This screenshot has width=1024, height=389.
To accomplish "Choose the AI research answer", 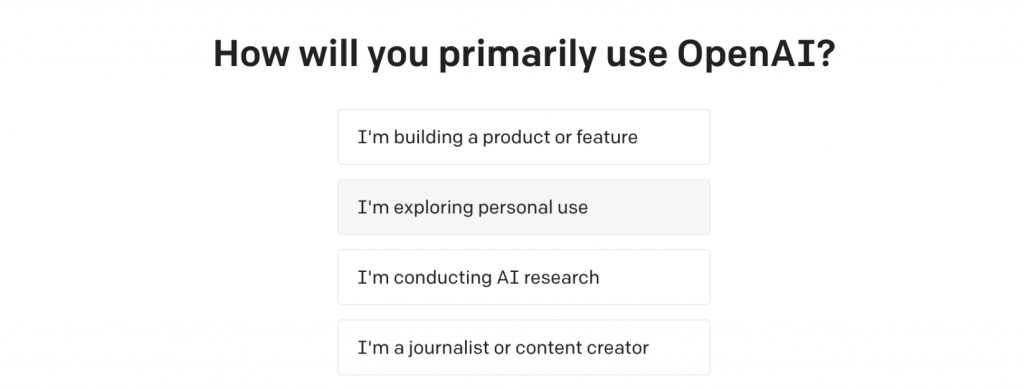I will click(x=524, y=277).
